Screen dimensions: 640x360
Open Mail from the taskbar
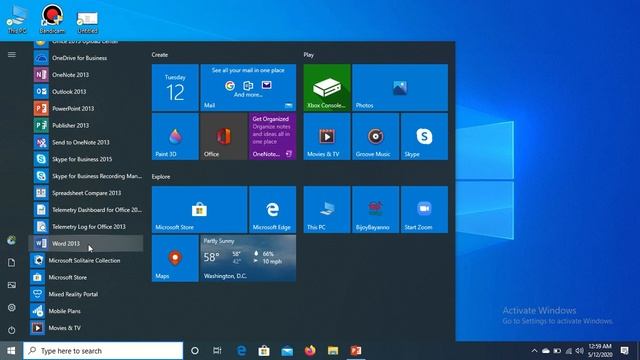pos(287,351)
